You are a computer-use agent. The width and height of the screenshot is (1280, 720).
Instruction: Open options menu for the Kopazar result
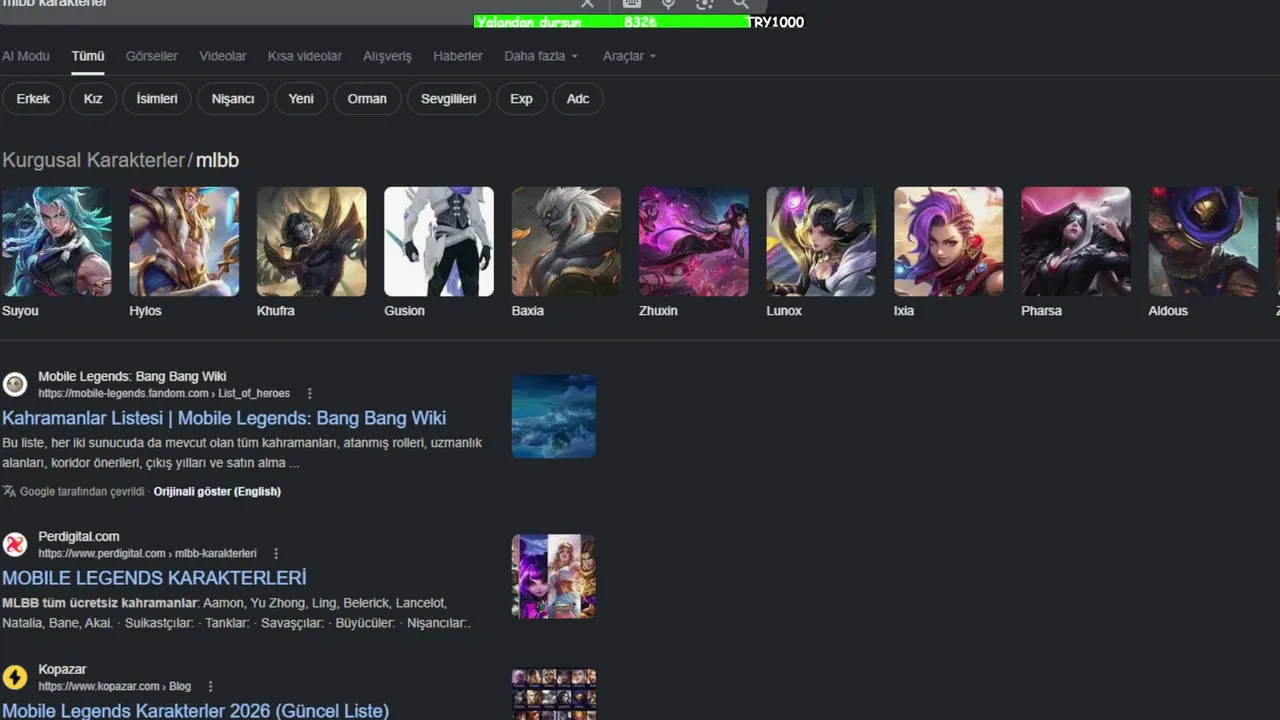(211, 687)
